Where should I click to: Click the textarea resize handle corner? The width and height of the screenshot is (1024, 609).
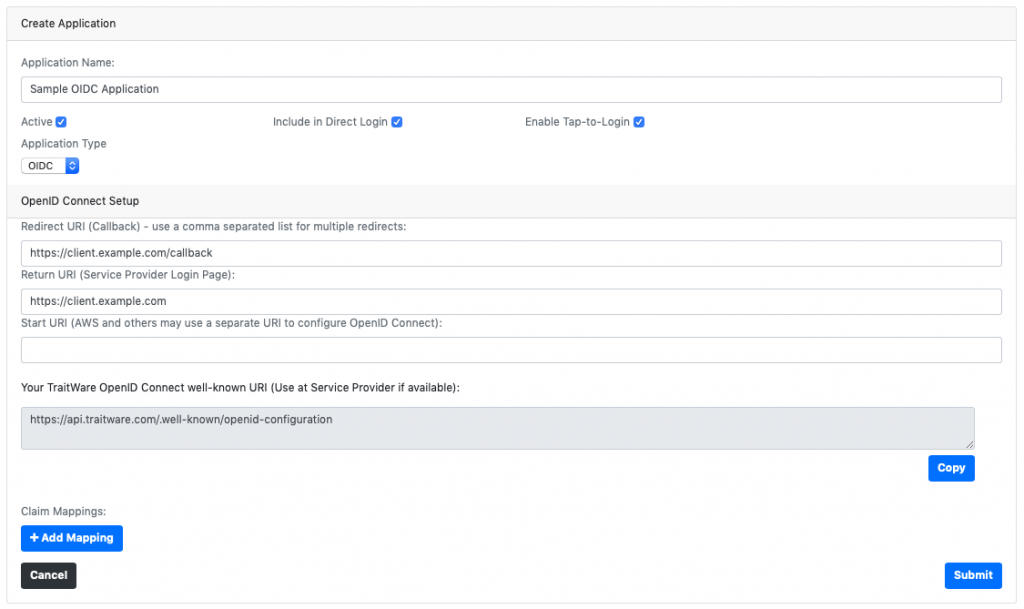[x=970, y=445]
